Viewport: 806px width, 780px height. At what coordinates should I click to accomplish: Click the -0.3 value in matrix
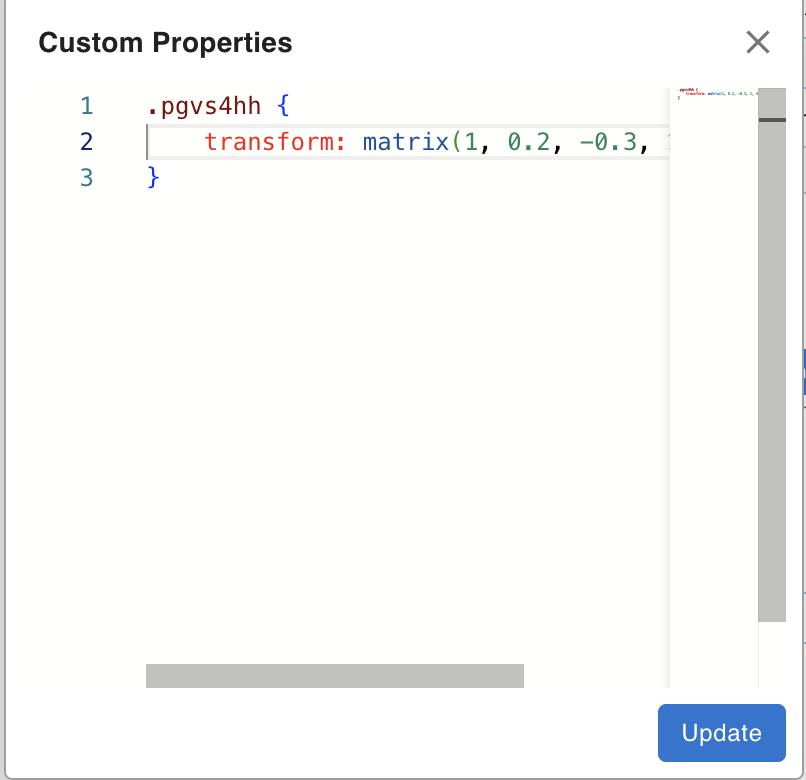tap(607, 142)
